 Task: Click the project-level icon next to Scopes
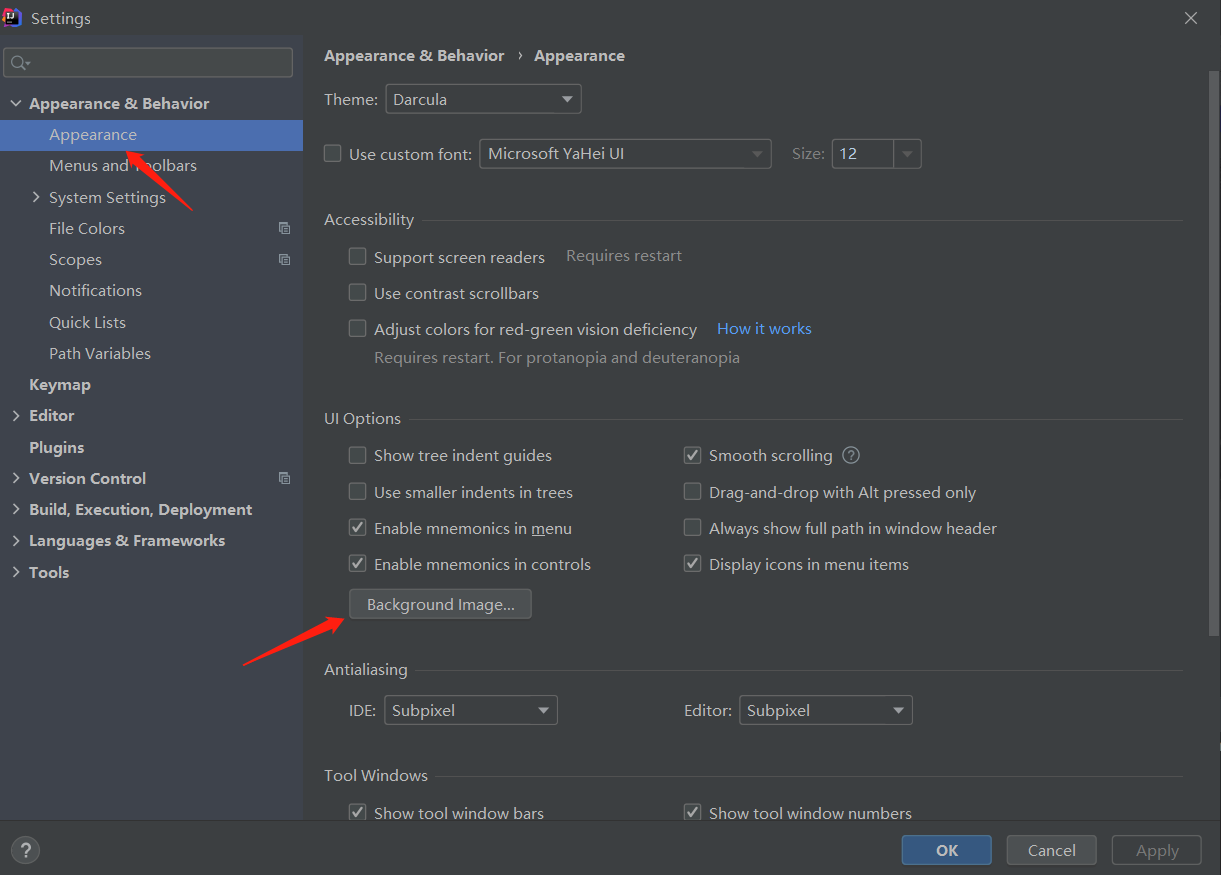pos(285,259)
